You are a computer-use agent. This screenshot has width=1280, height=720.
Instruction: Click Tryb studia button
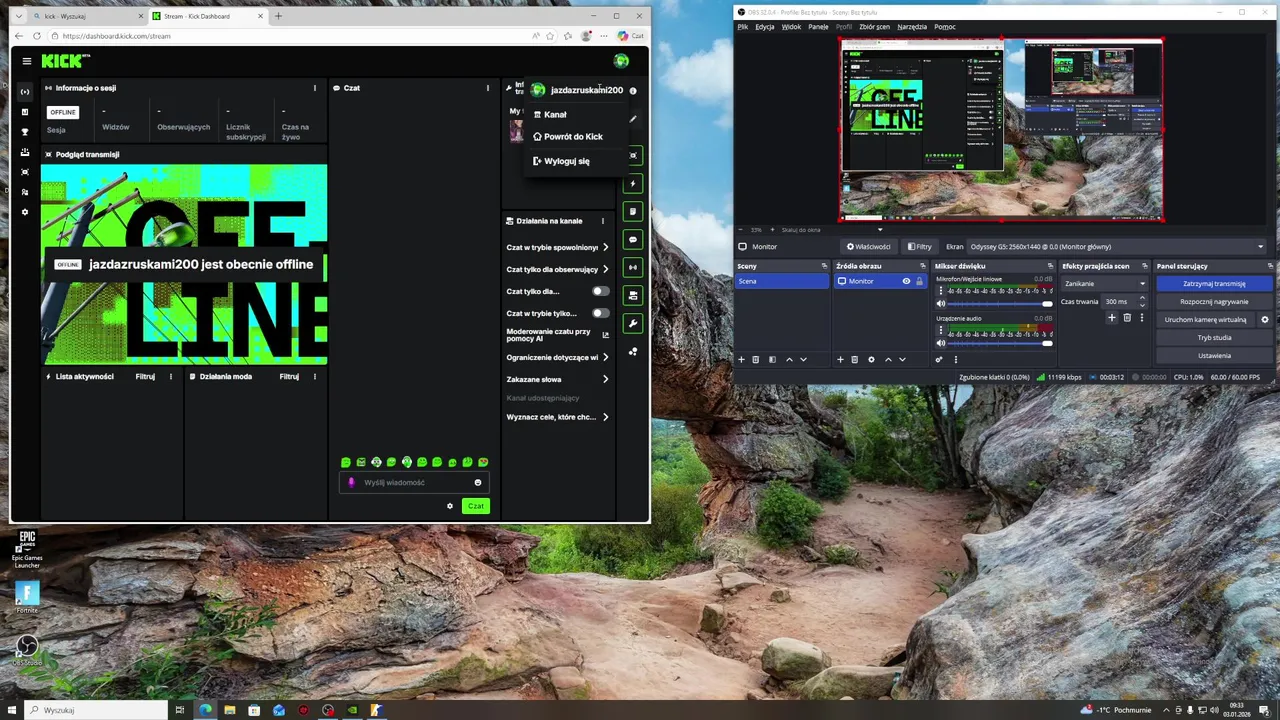coord(1214,338)
